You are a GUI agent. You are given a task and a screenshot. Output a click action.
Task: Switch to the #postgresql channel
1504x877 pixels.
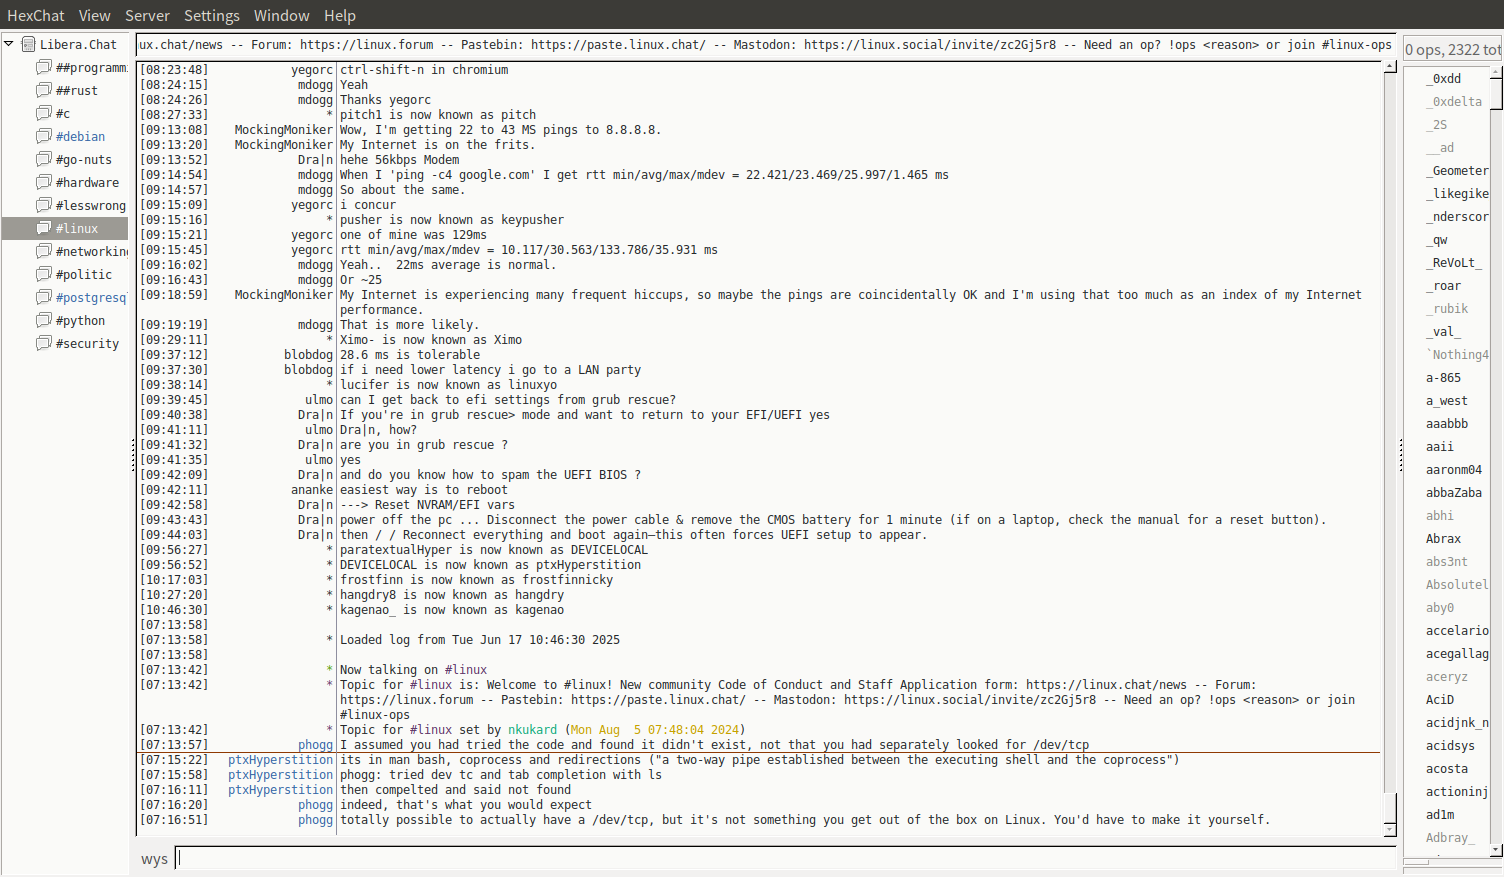tap(90, 297)
